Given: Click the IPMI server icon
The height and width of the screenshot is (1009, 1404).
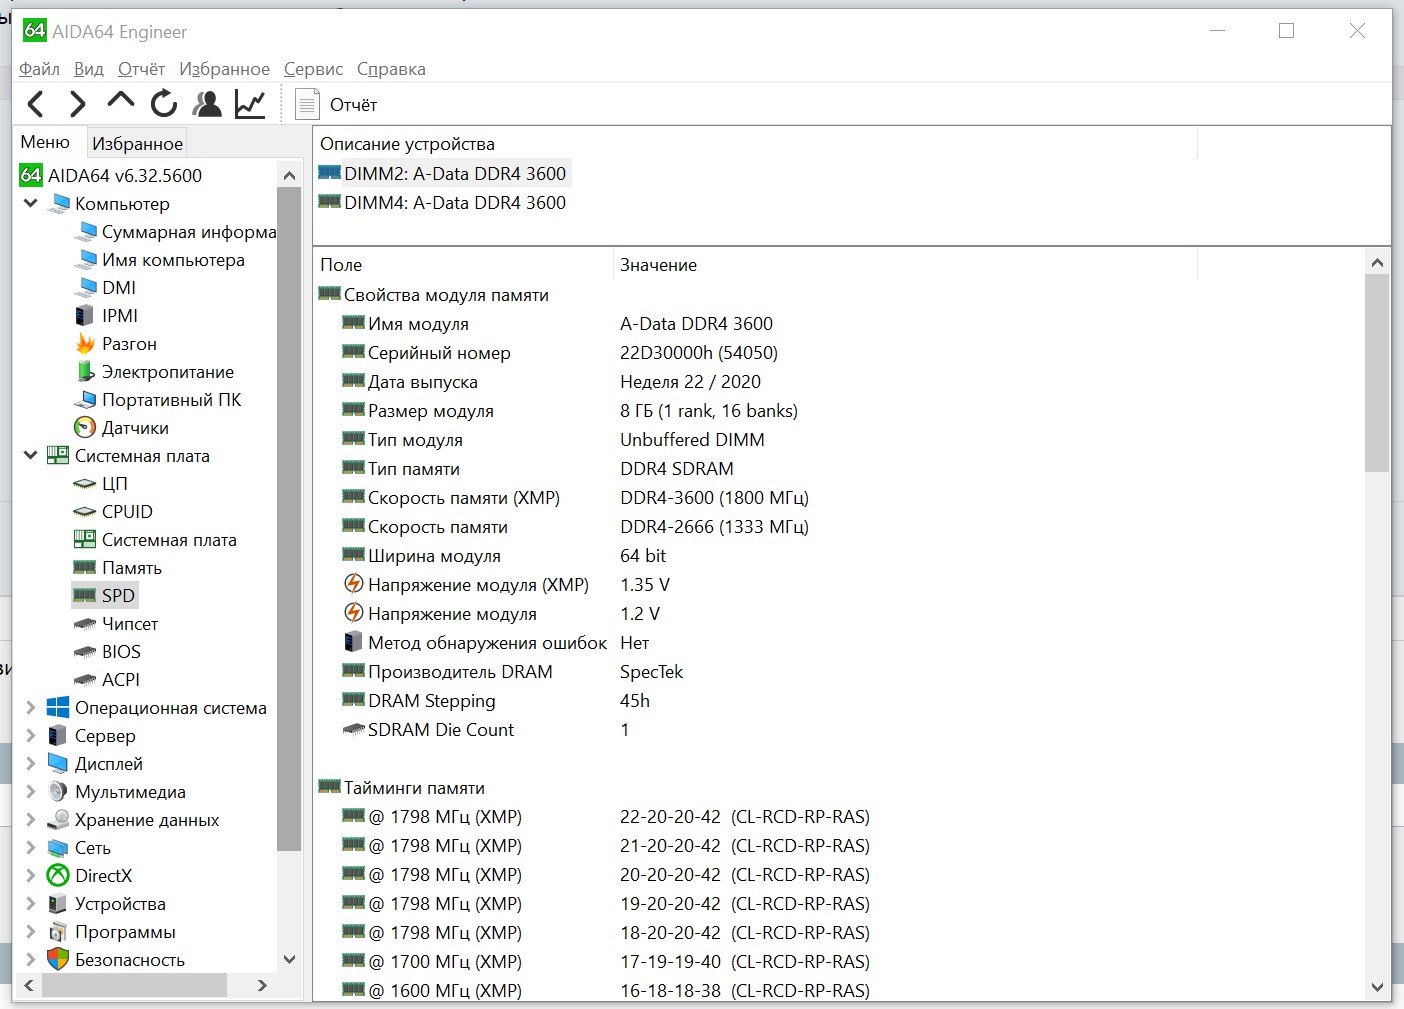Looking at the screenshot, I should pos(85,315).
